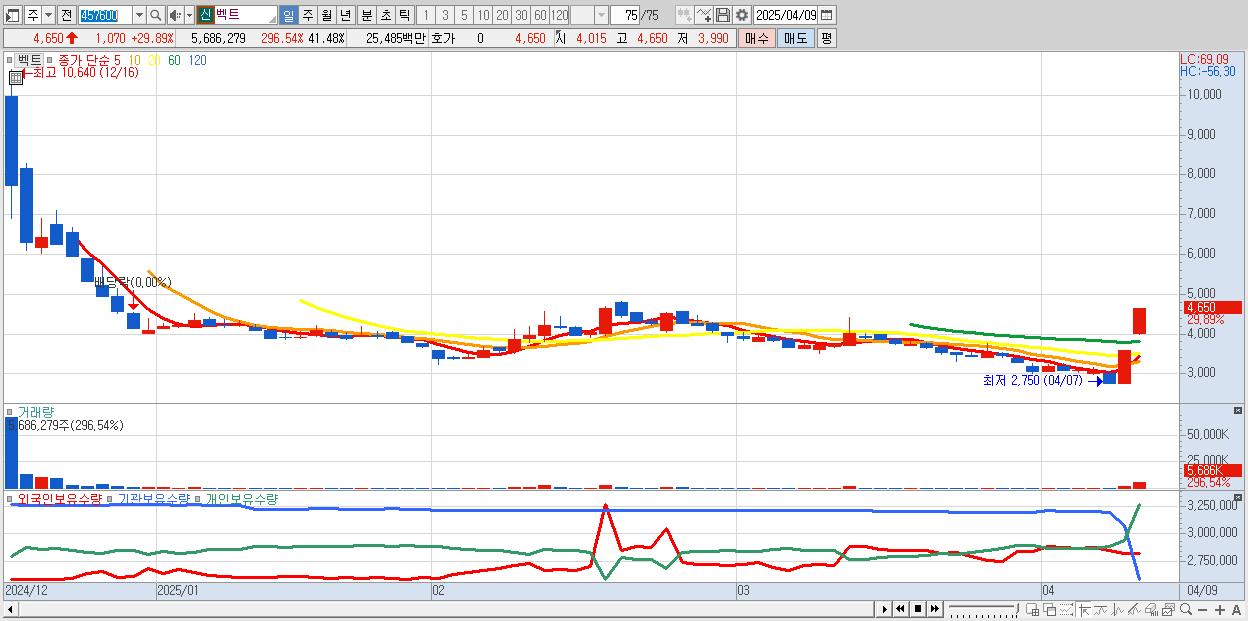This screenshot has width=1248, height=621.
Task: Expand the dropdown next to the speaker icon
Action: [x=189, y=15]
